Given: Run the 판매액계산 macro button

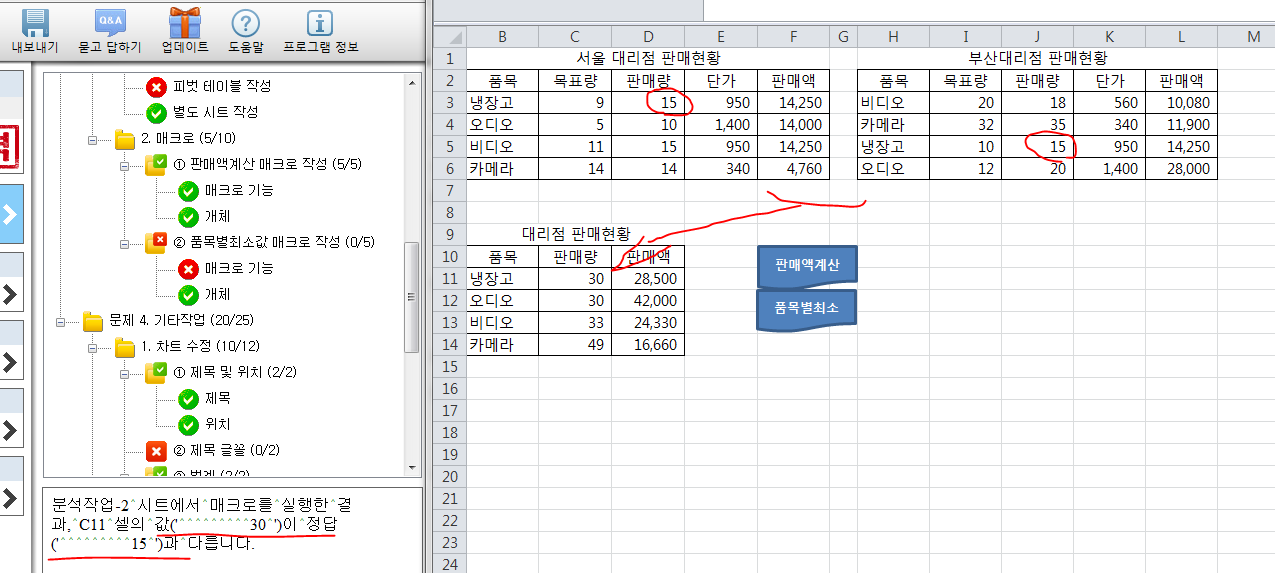Looking at the screenshot, I should (806, 266).
